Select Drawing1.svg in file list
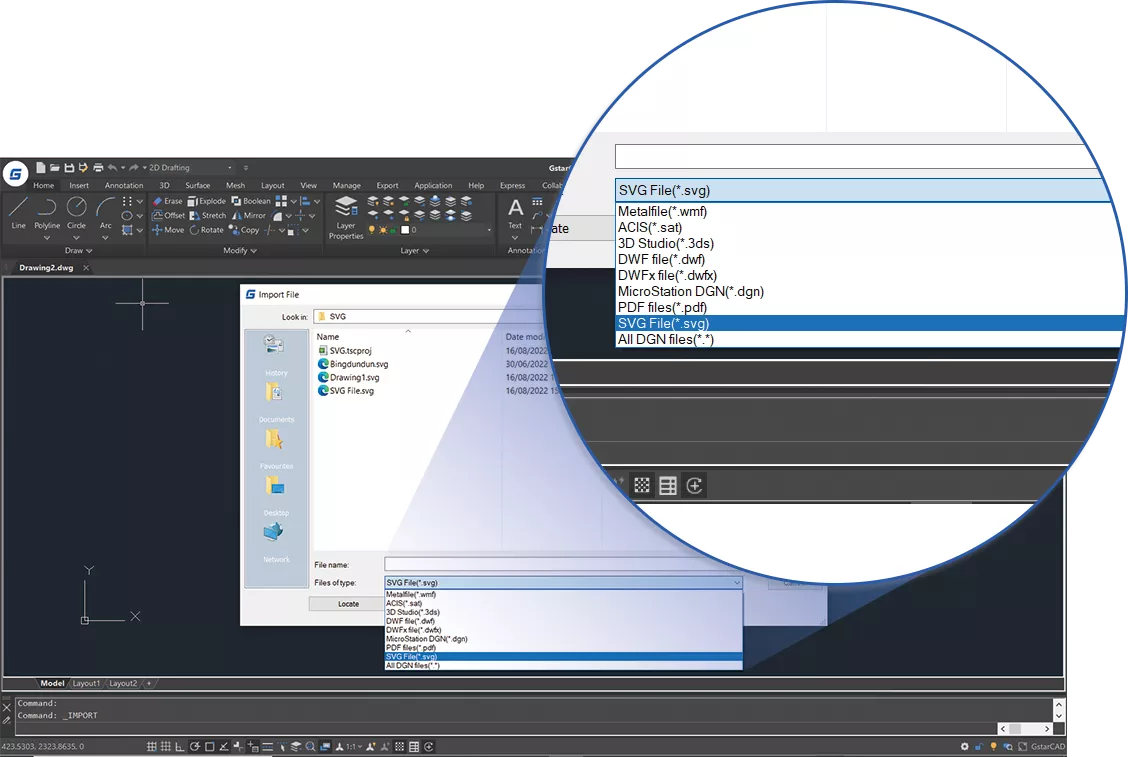The width and height of the screenshot is (1128, 757). tap(348, 377)
